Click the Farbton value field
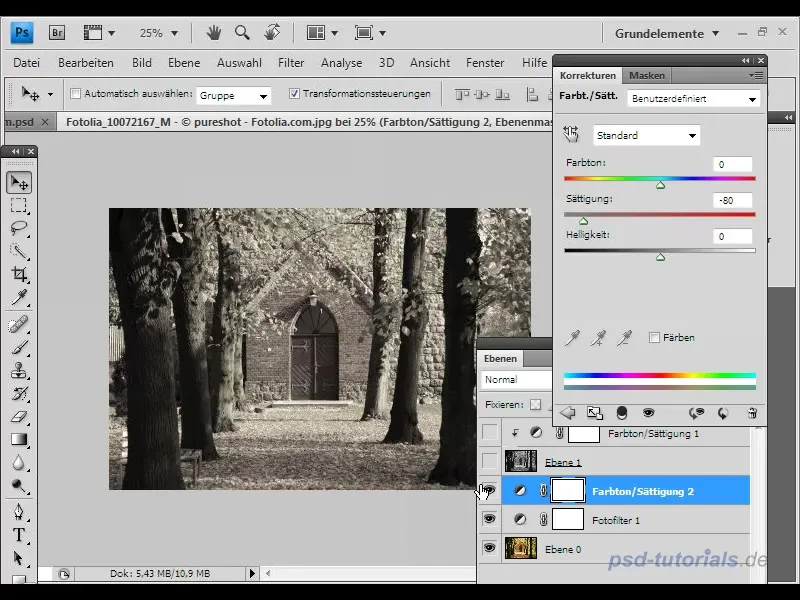This screenshot has width=800, height=600. (732, 164)
